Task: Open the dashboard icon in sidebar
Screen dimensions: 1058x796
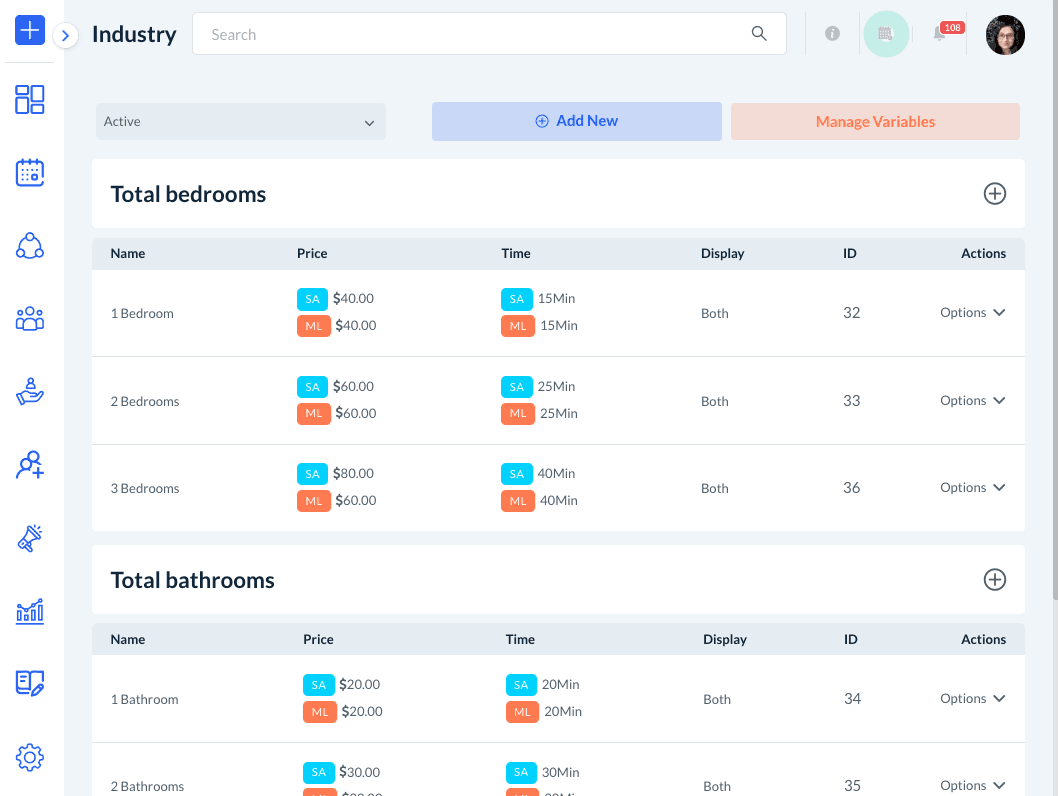Action: click(30, 99)
